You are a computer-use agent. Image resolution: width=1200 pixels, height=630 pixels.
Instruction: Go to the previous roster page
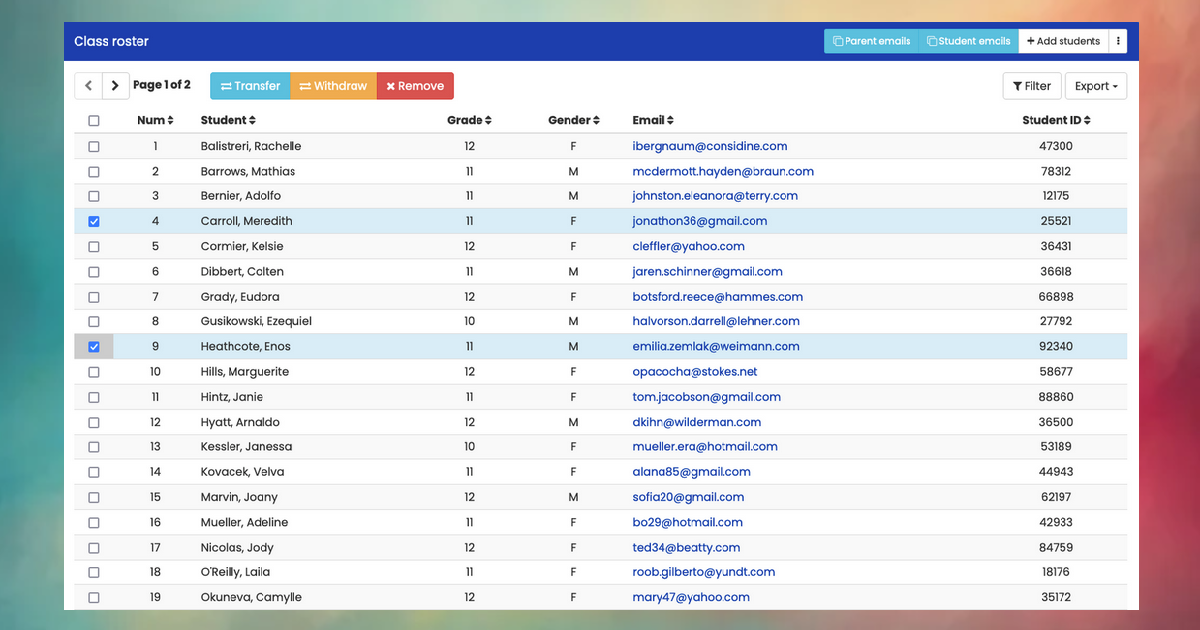pyautogui.click(x=88, y=86)
